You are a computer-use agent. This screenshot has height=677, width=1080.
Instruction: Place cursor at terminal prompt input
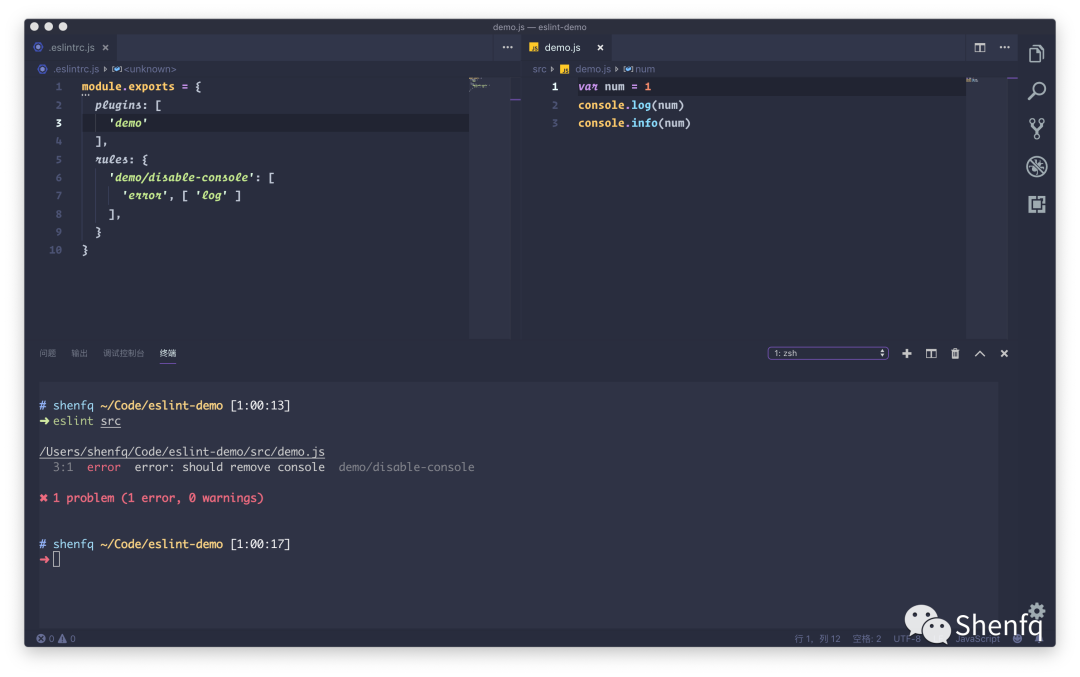point(56,559)
